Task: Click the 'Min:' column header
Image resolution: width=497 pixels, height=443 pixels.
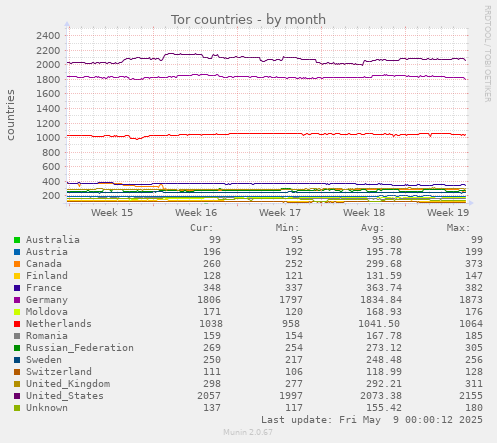Action: pos(287,228)
